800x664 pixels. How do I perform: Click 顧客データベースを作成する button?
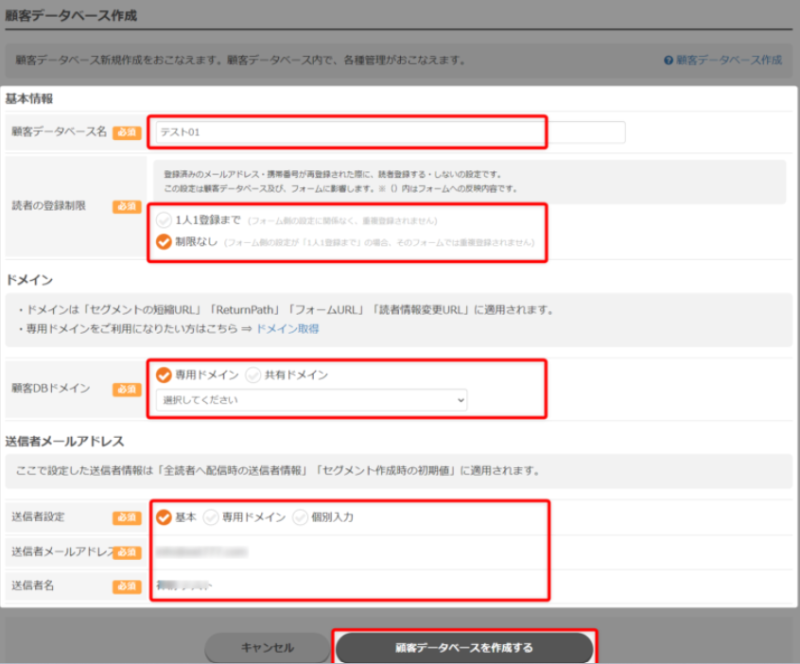pos(464,648)
